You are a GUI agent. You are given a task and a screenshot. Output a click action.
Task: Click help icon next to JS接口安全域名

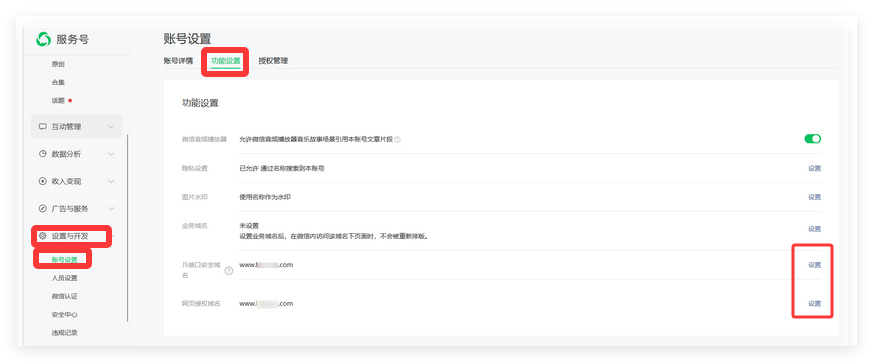coord(229,271)
